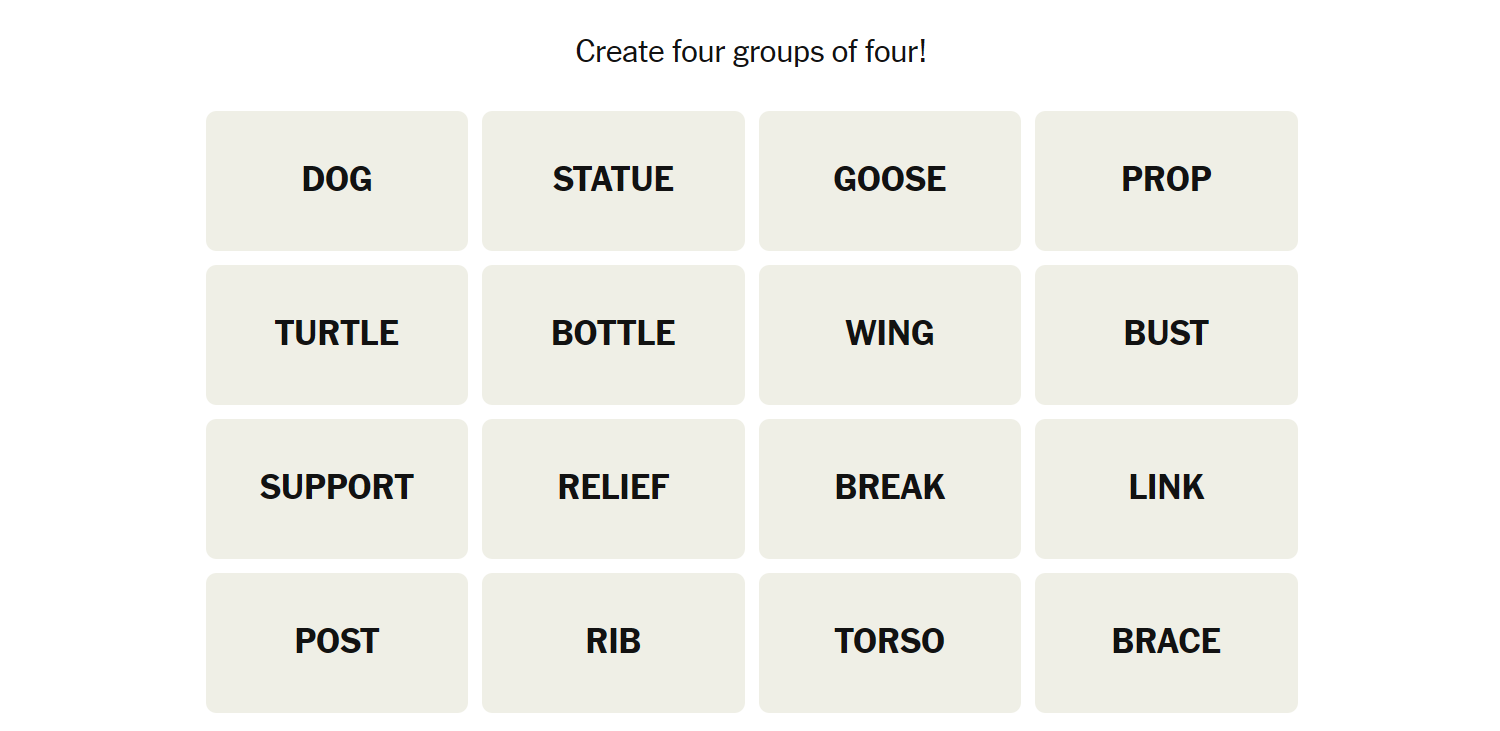Click the word 'four!' ending the instruction
This screenshot has width=1500, height=731.
pyautogui.click(x=896, y=52)
